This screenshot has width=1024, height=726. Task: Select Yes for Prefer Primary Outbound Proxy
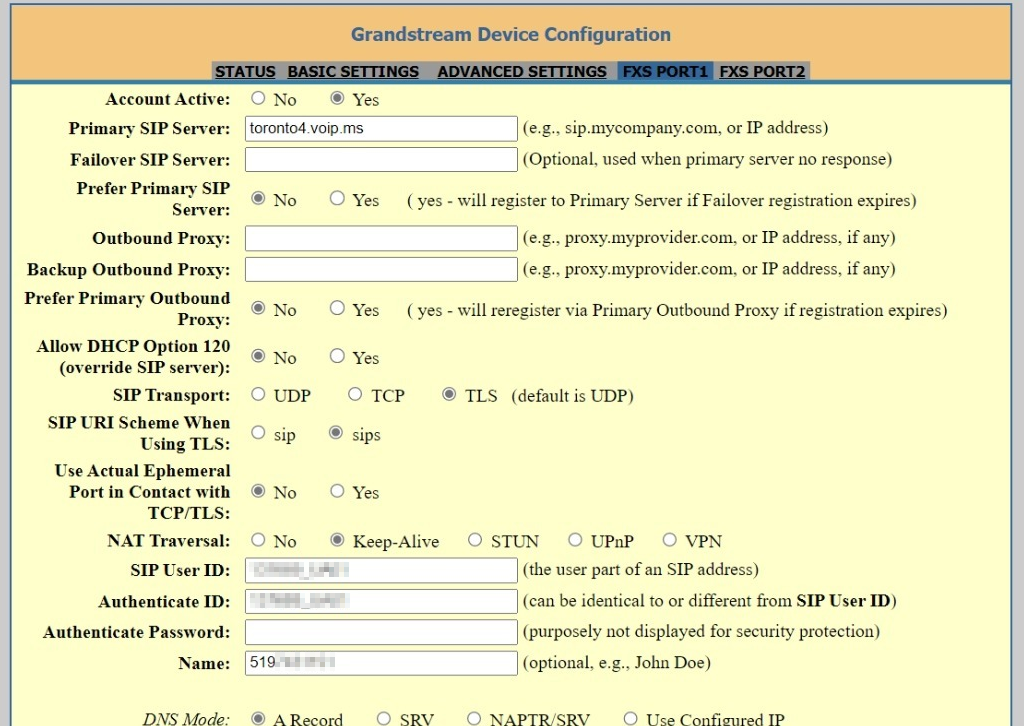click(337, 308)
